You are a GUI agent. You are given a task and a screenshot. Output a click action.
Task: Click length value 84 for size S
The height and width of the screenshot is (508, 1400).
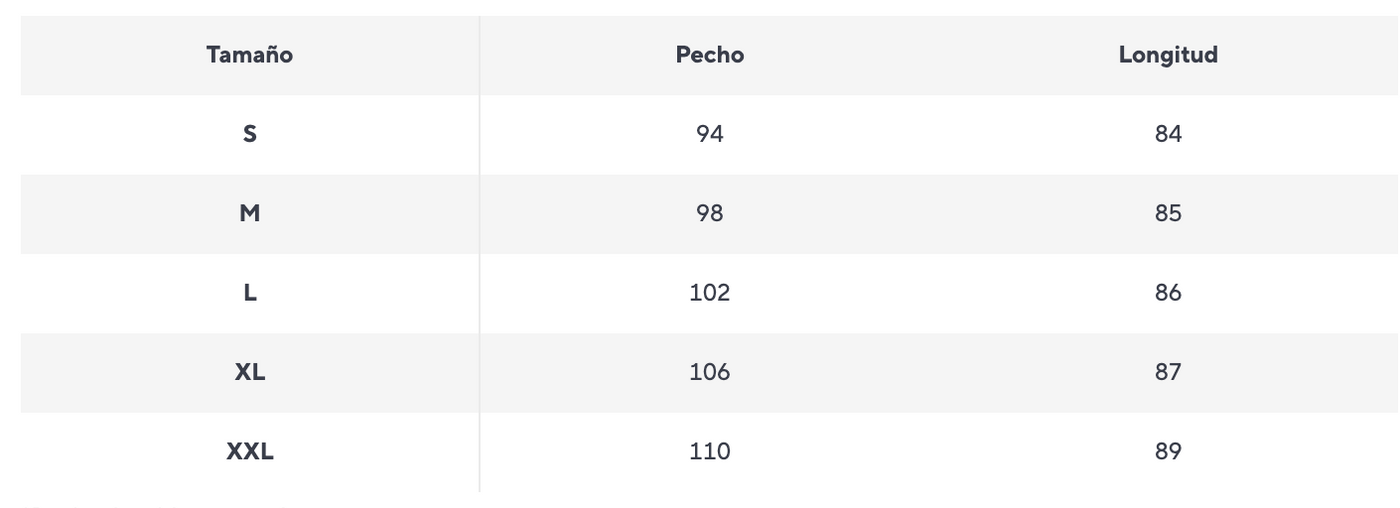pos(1168,134)
